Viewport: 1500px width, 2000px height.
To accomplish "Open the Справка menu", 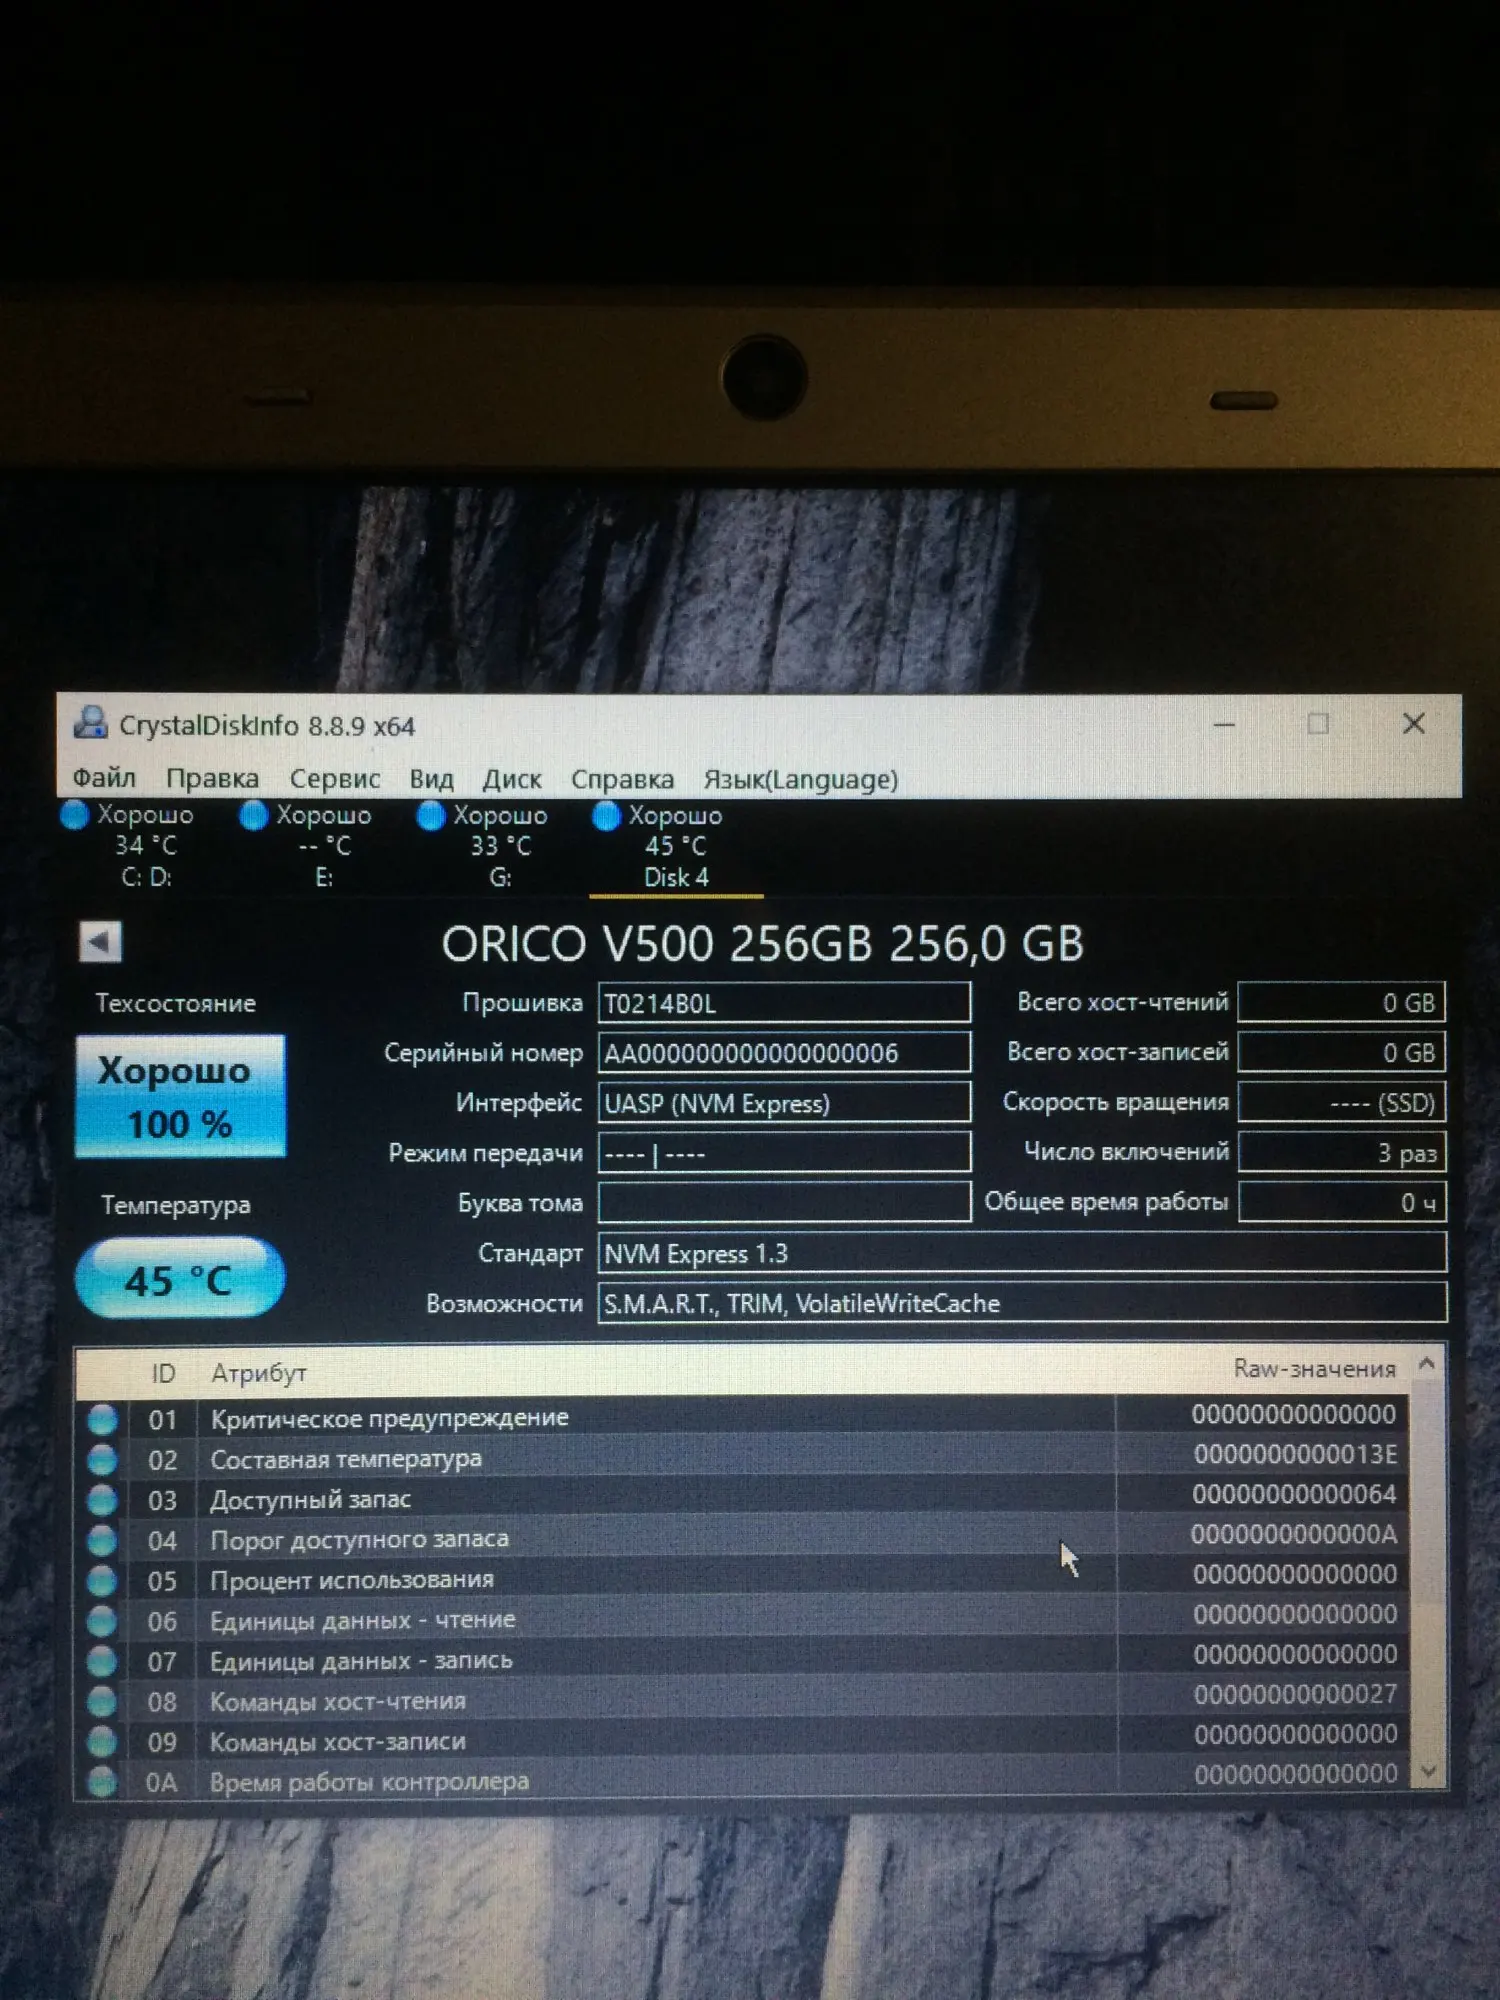I will pos(622,778).
